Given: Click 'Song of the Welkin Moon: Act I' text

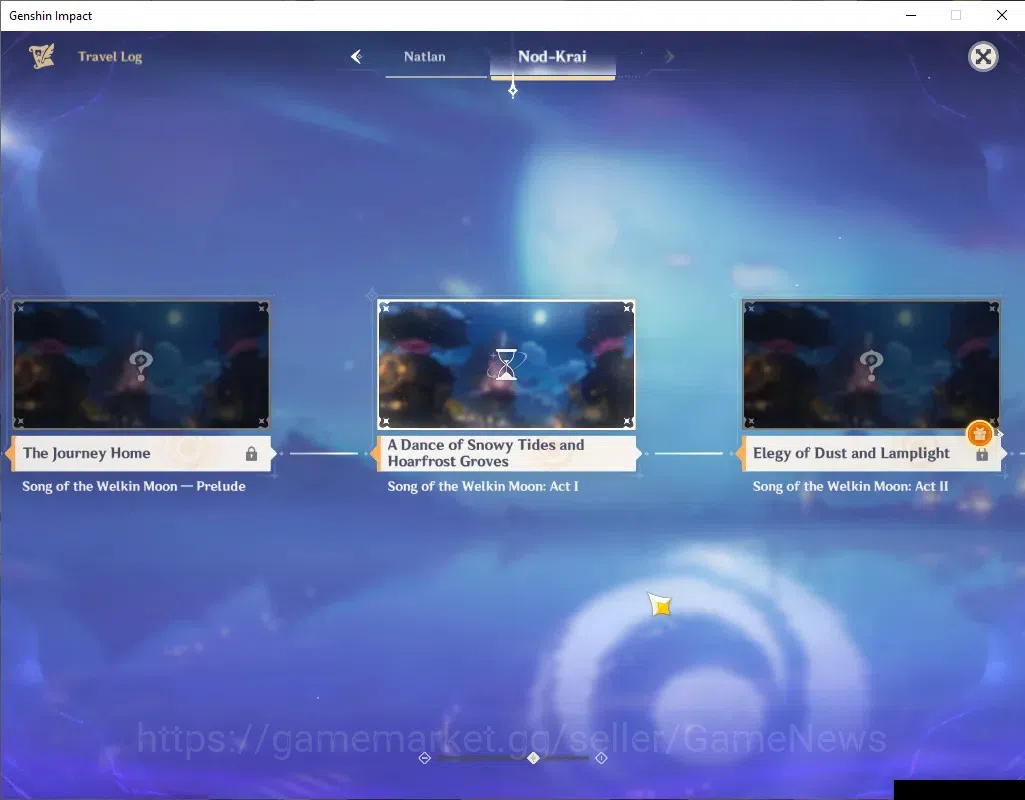Looking at the screenshot, I should click(483, 486).
